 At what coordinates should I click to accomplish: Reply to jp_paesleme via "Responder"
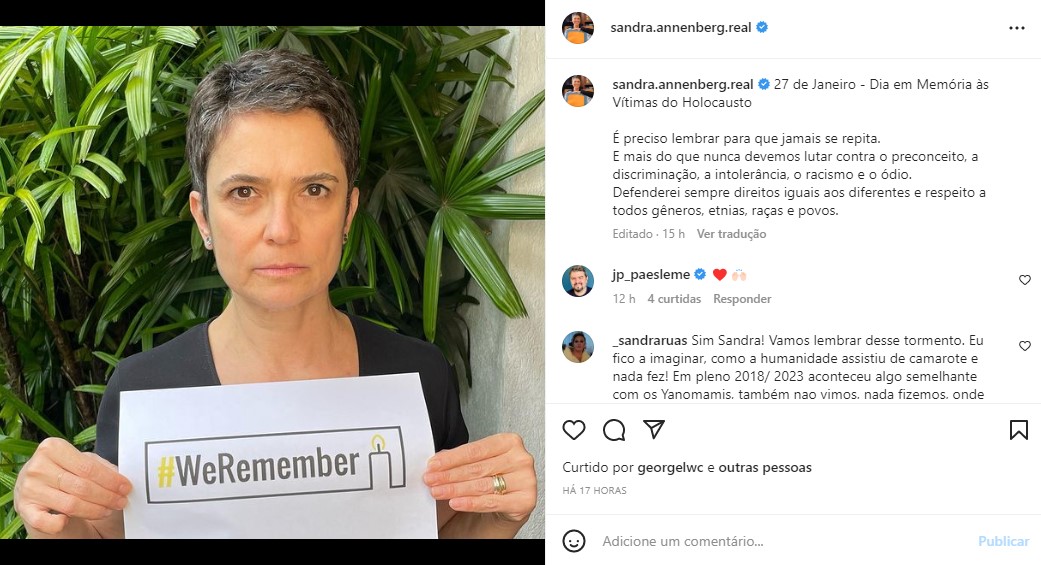tap(742, 299)
